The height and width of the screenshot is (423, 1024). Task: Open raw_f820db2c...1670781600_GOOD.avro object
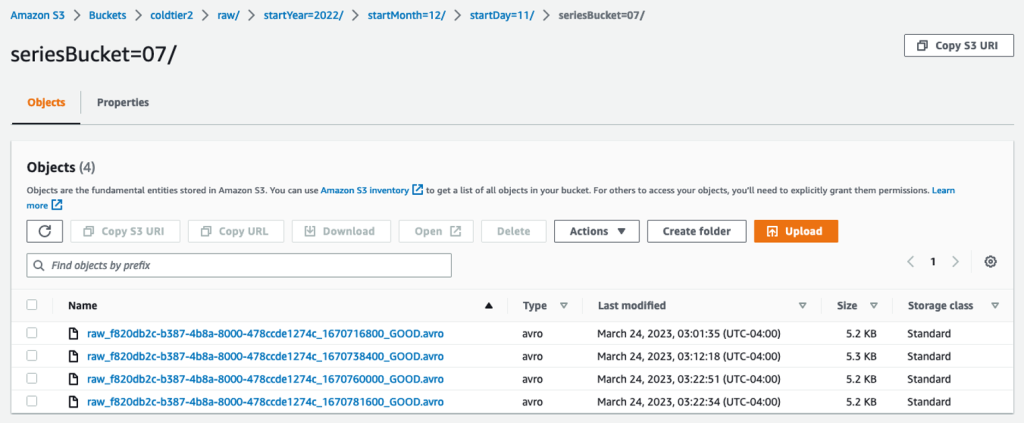pos(265,402)
